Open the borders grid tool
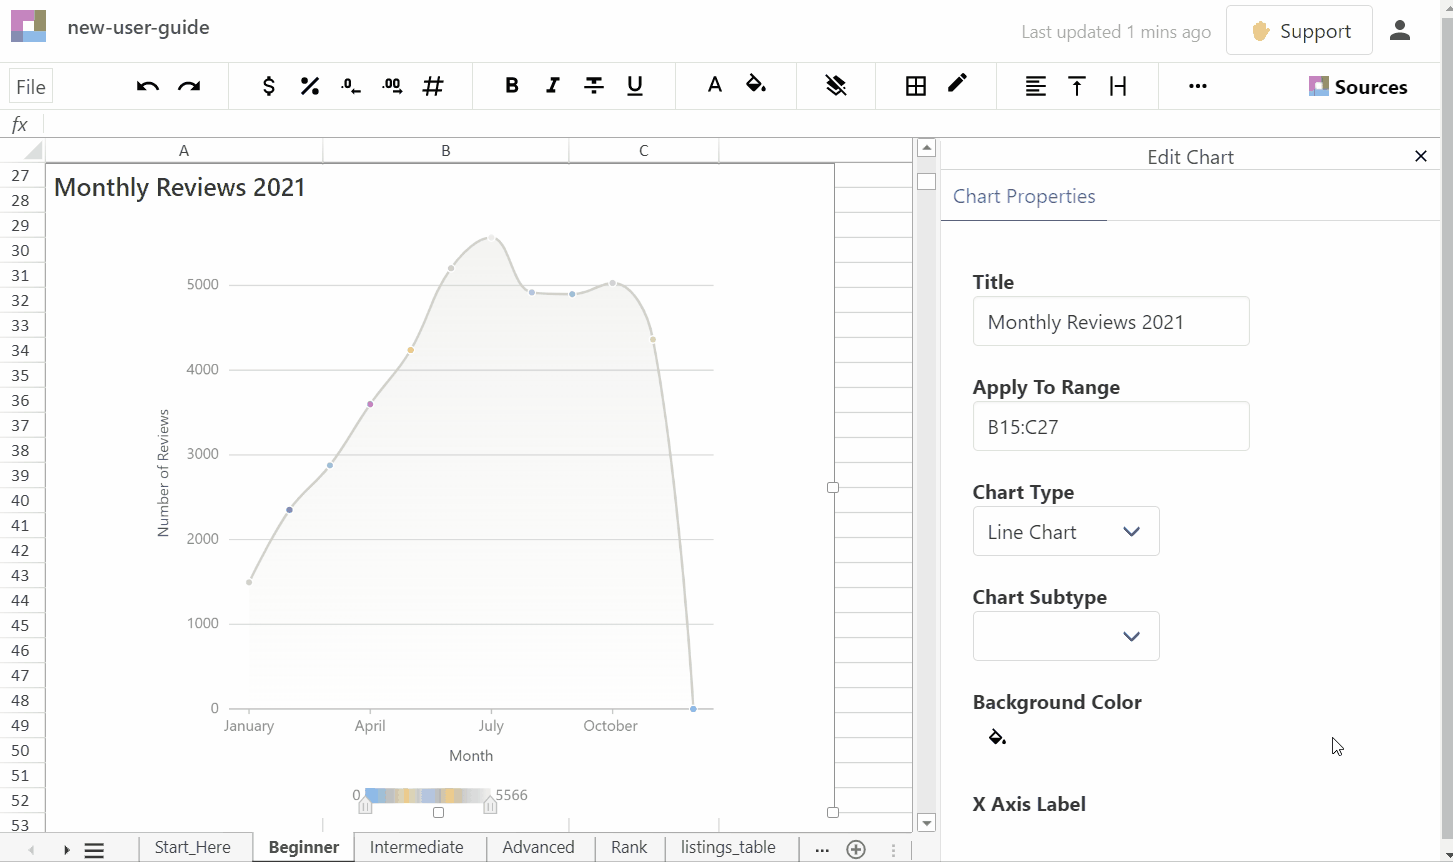This screenshot has width=1453, height=862. point(916,86)
